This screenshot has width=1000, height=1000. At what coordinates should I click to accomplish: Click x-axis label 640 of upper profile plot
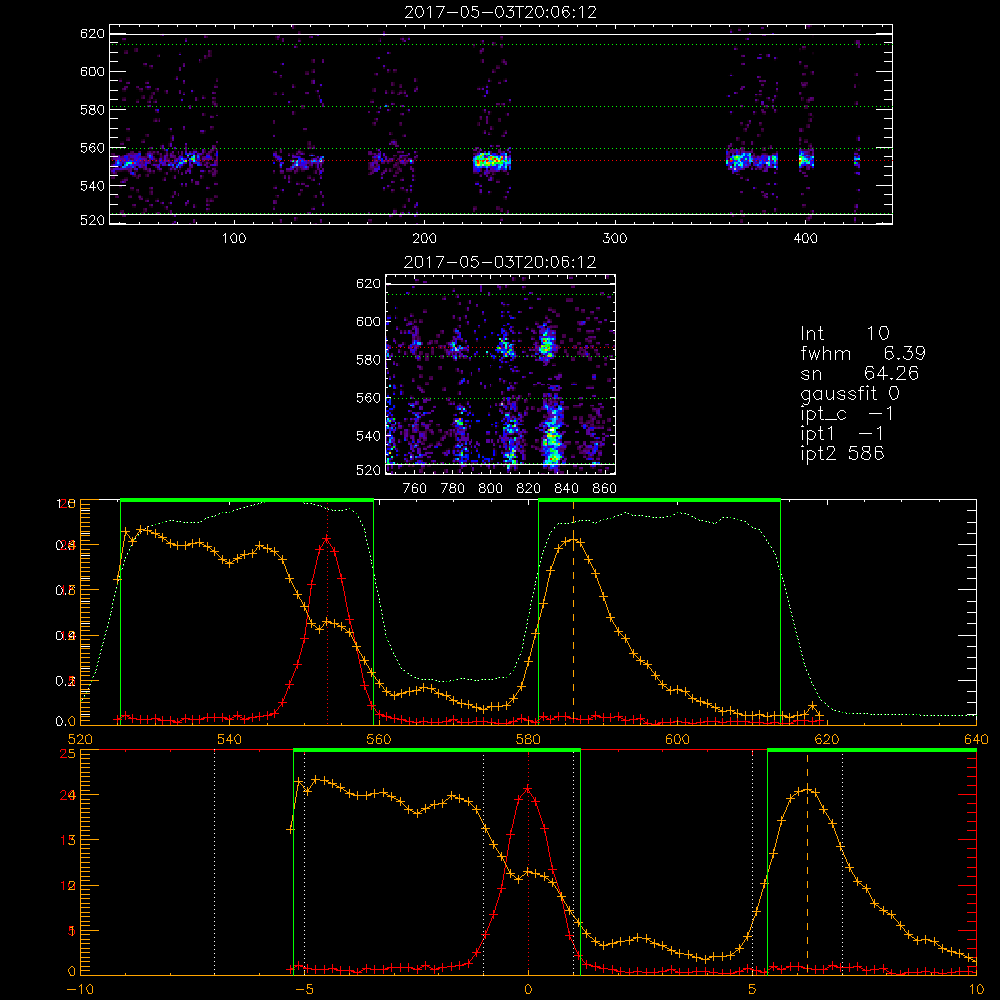click(976, 739)
